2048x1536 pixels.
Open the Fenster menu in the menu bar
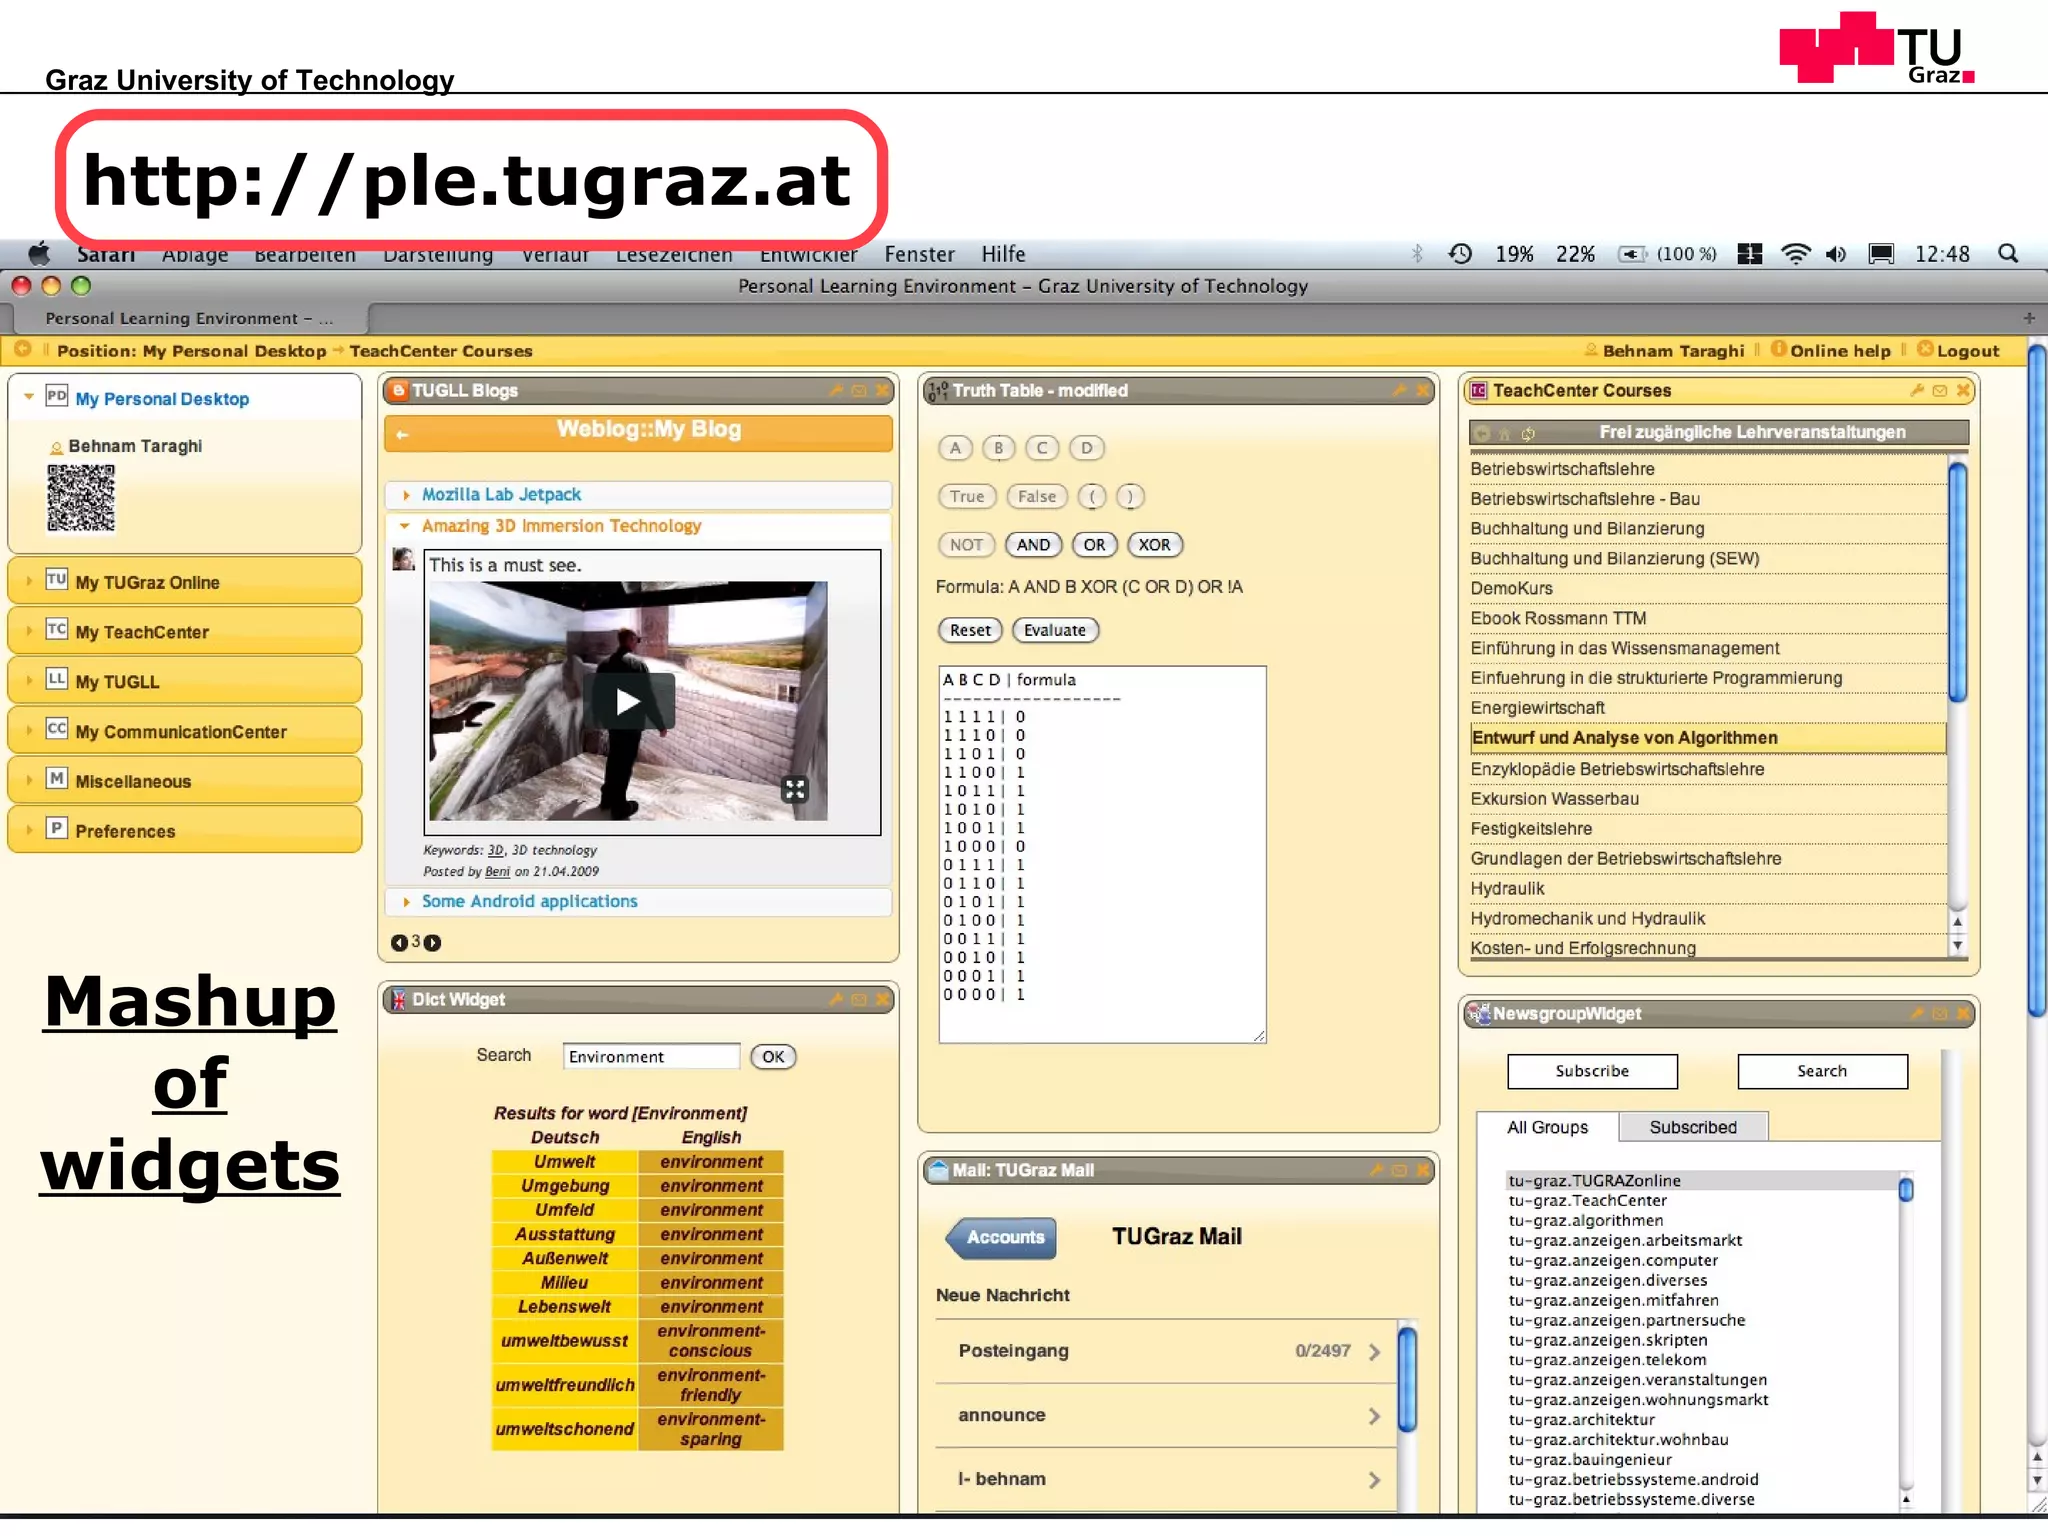click(x=918, y=254)
